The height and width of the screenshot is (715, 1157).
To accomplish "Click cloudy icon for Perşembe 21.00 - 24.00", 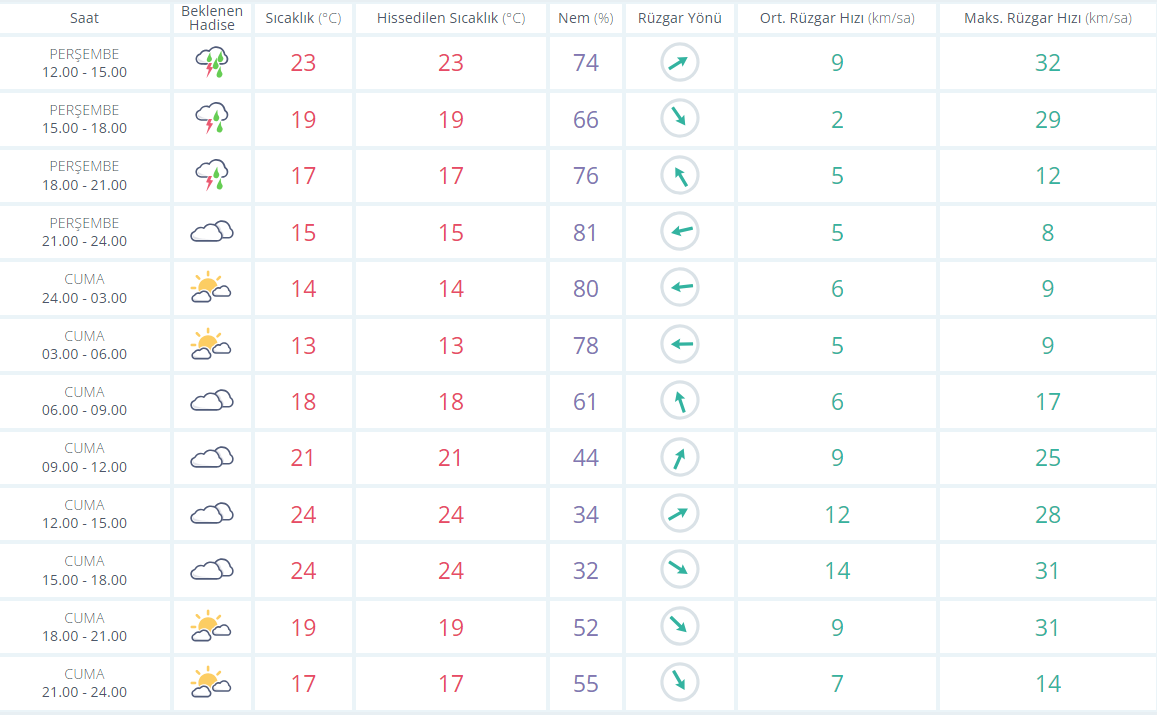I will click(212, 232).
